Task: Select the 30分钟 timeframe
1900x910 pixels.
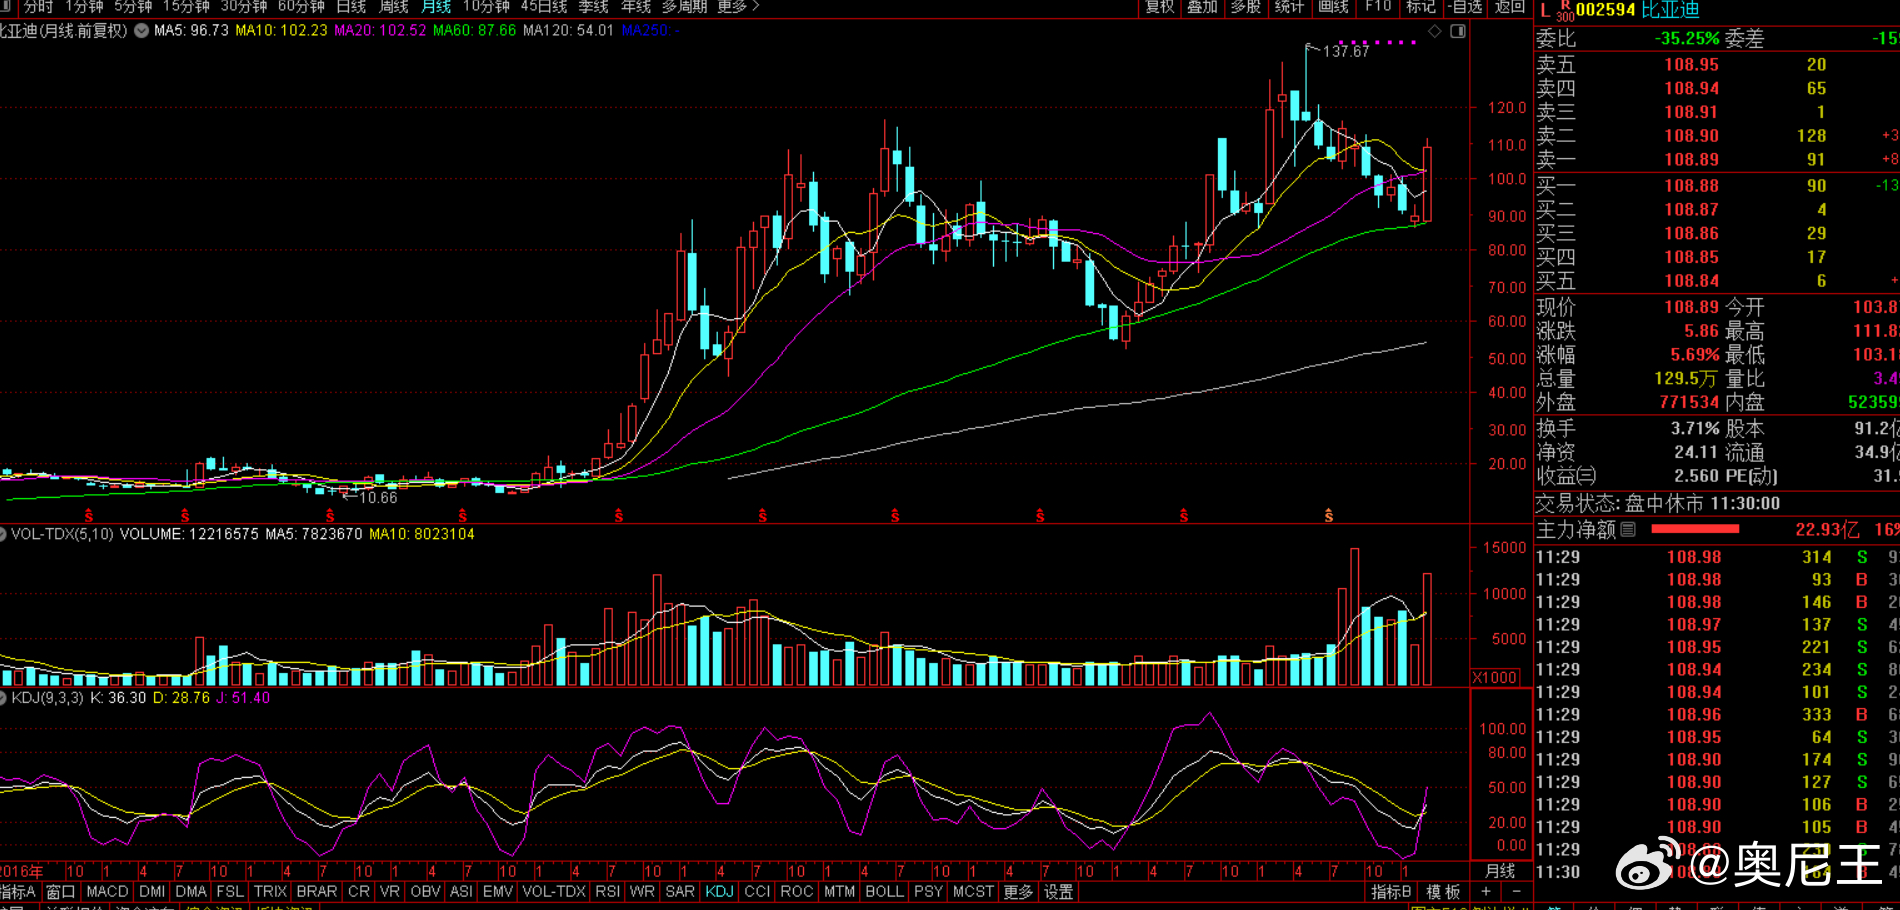Action: [x=243, y=7]
